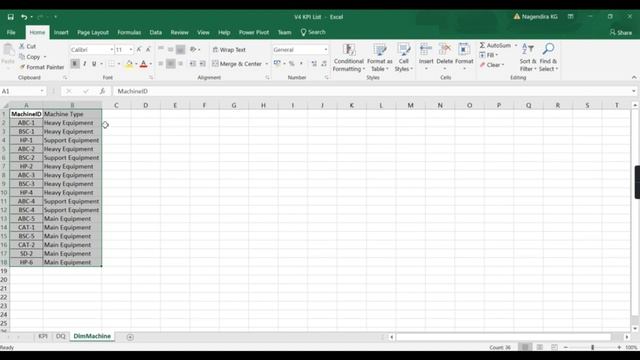Open the font size dropdown
This screenshot has height=360, width=640.
(131, 49)
